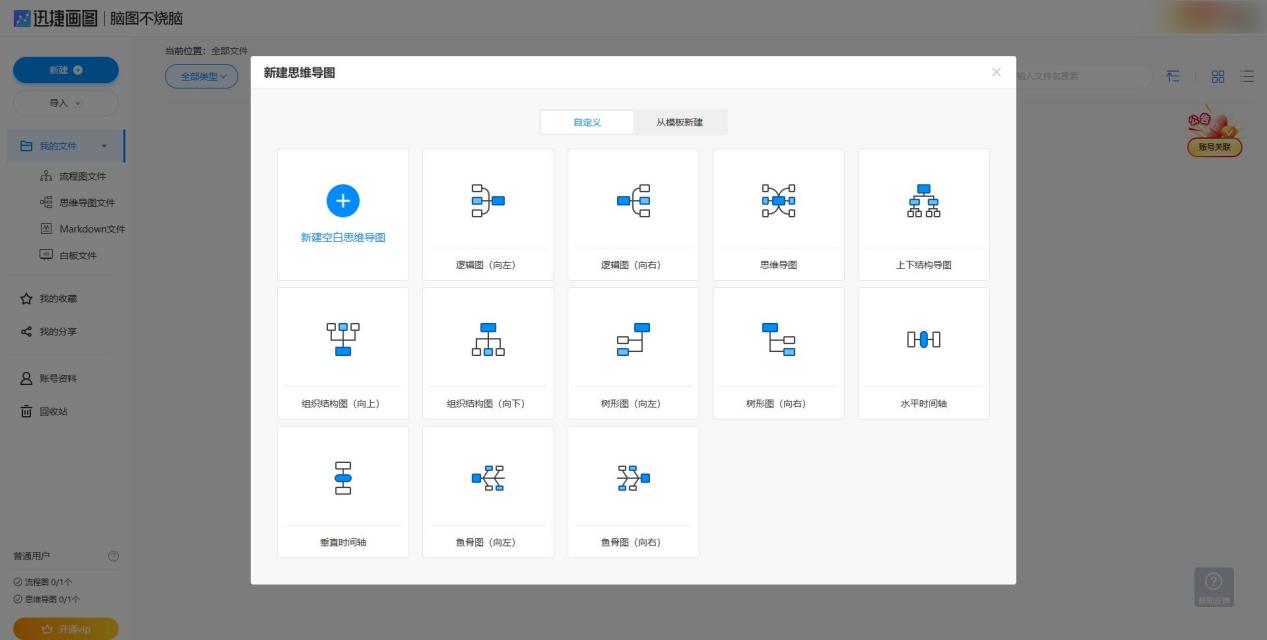
Task: Click the 全部文件 breadcrumb text
Action: 229,50
